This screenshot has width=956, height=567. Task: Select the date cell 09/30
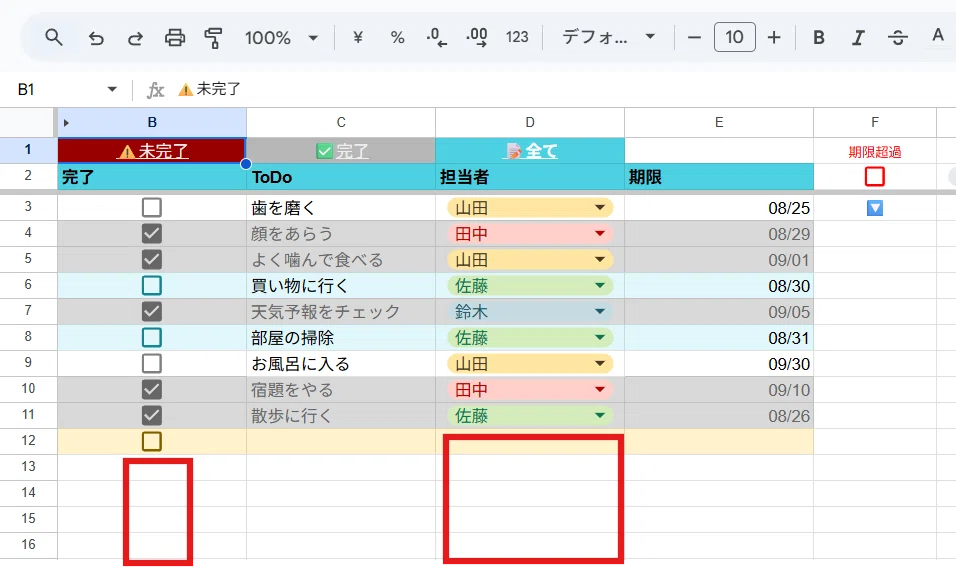tap(719, 364)
